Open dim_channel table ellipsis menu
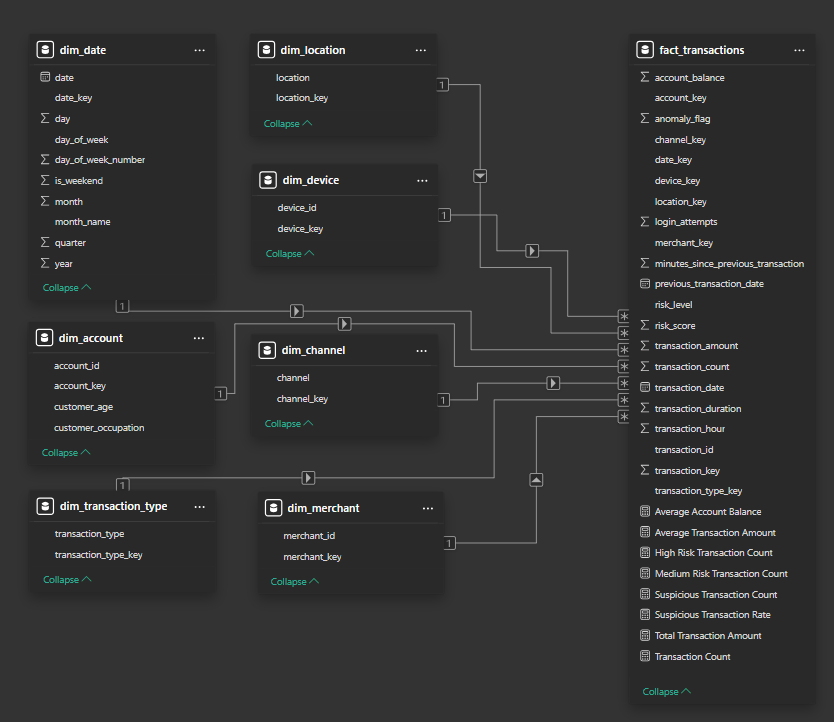The height and width of the screenshot is (722, 834). point(421,351)
